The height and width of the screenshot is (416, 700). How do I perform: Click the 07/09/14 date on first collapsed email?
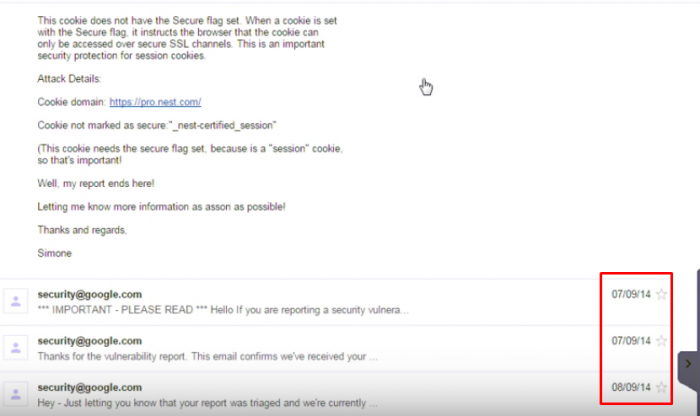[631, 295]
